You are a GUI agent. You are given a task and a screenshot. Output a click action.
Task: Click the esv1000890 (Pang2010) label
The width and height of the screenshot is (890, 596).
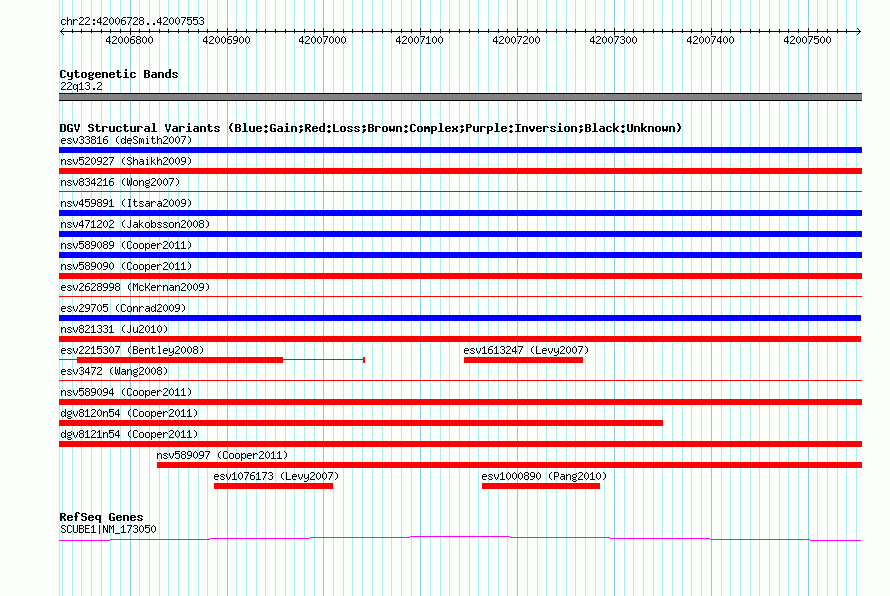544,476
